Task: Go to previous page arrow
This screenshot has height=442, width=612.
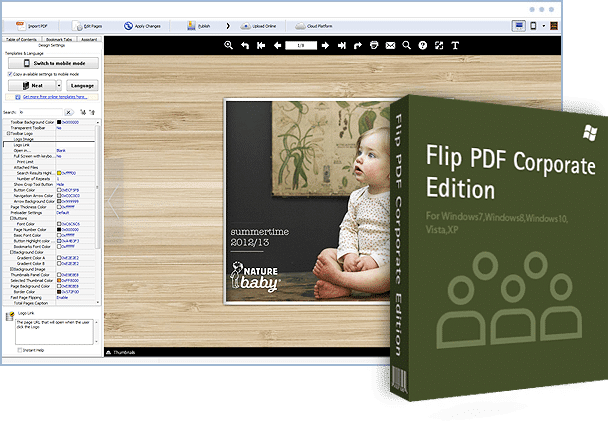Action: pyautogui.click(x=278, y=45)
